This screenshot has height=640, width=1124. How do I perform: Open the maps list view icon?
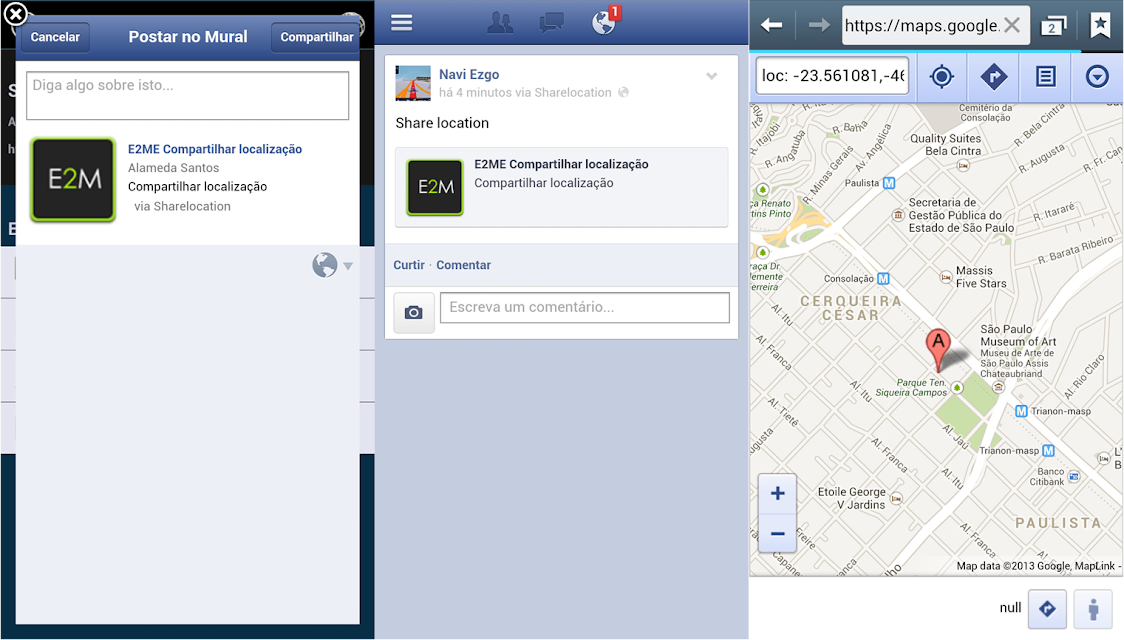(x=1045, y=76)
